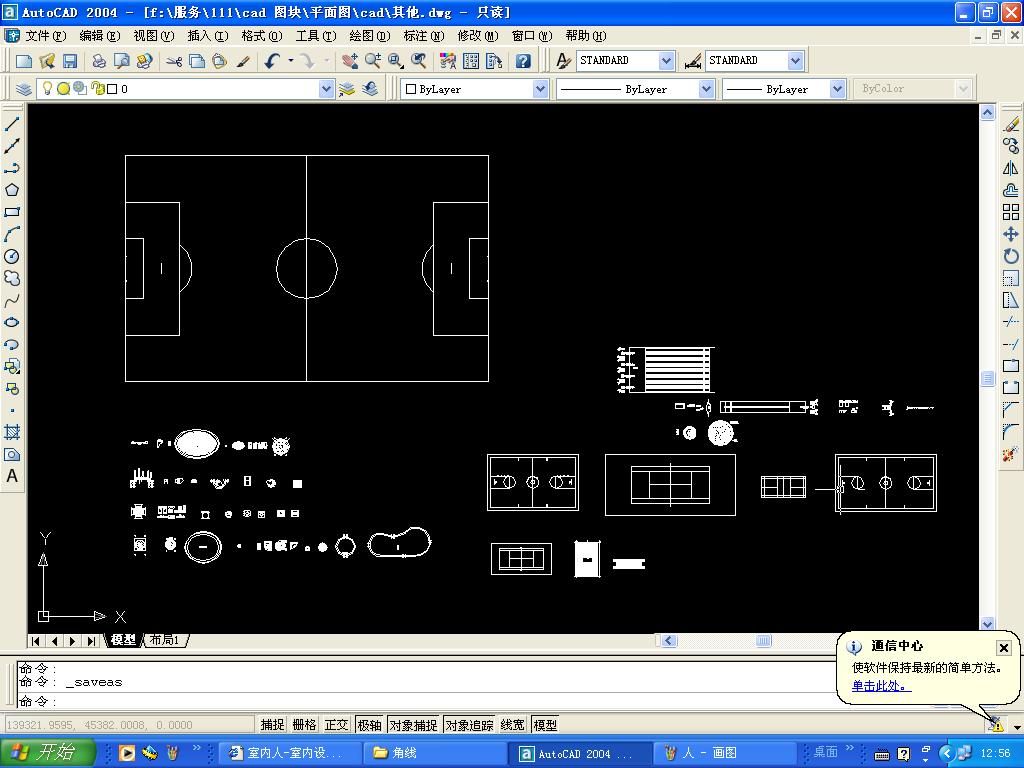Image resolution: width=1024 pixels, height=768 pixels.
Task: Open the Layer Properties Manager icon
Action: (x=24, y=89)
